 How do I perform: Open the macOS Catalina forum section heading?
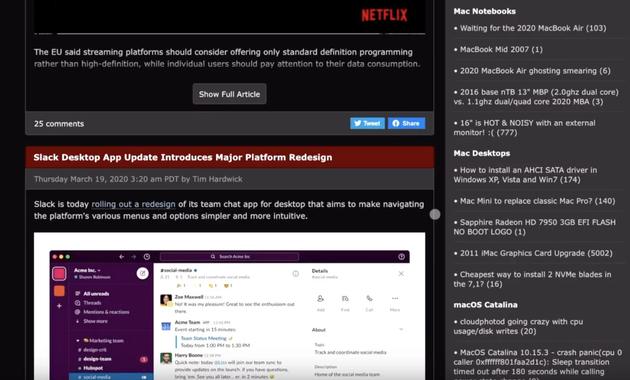click(485, 304)
